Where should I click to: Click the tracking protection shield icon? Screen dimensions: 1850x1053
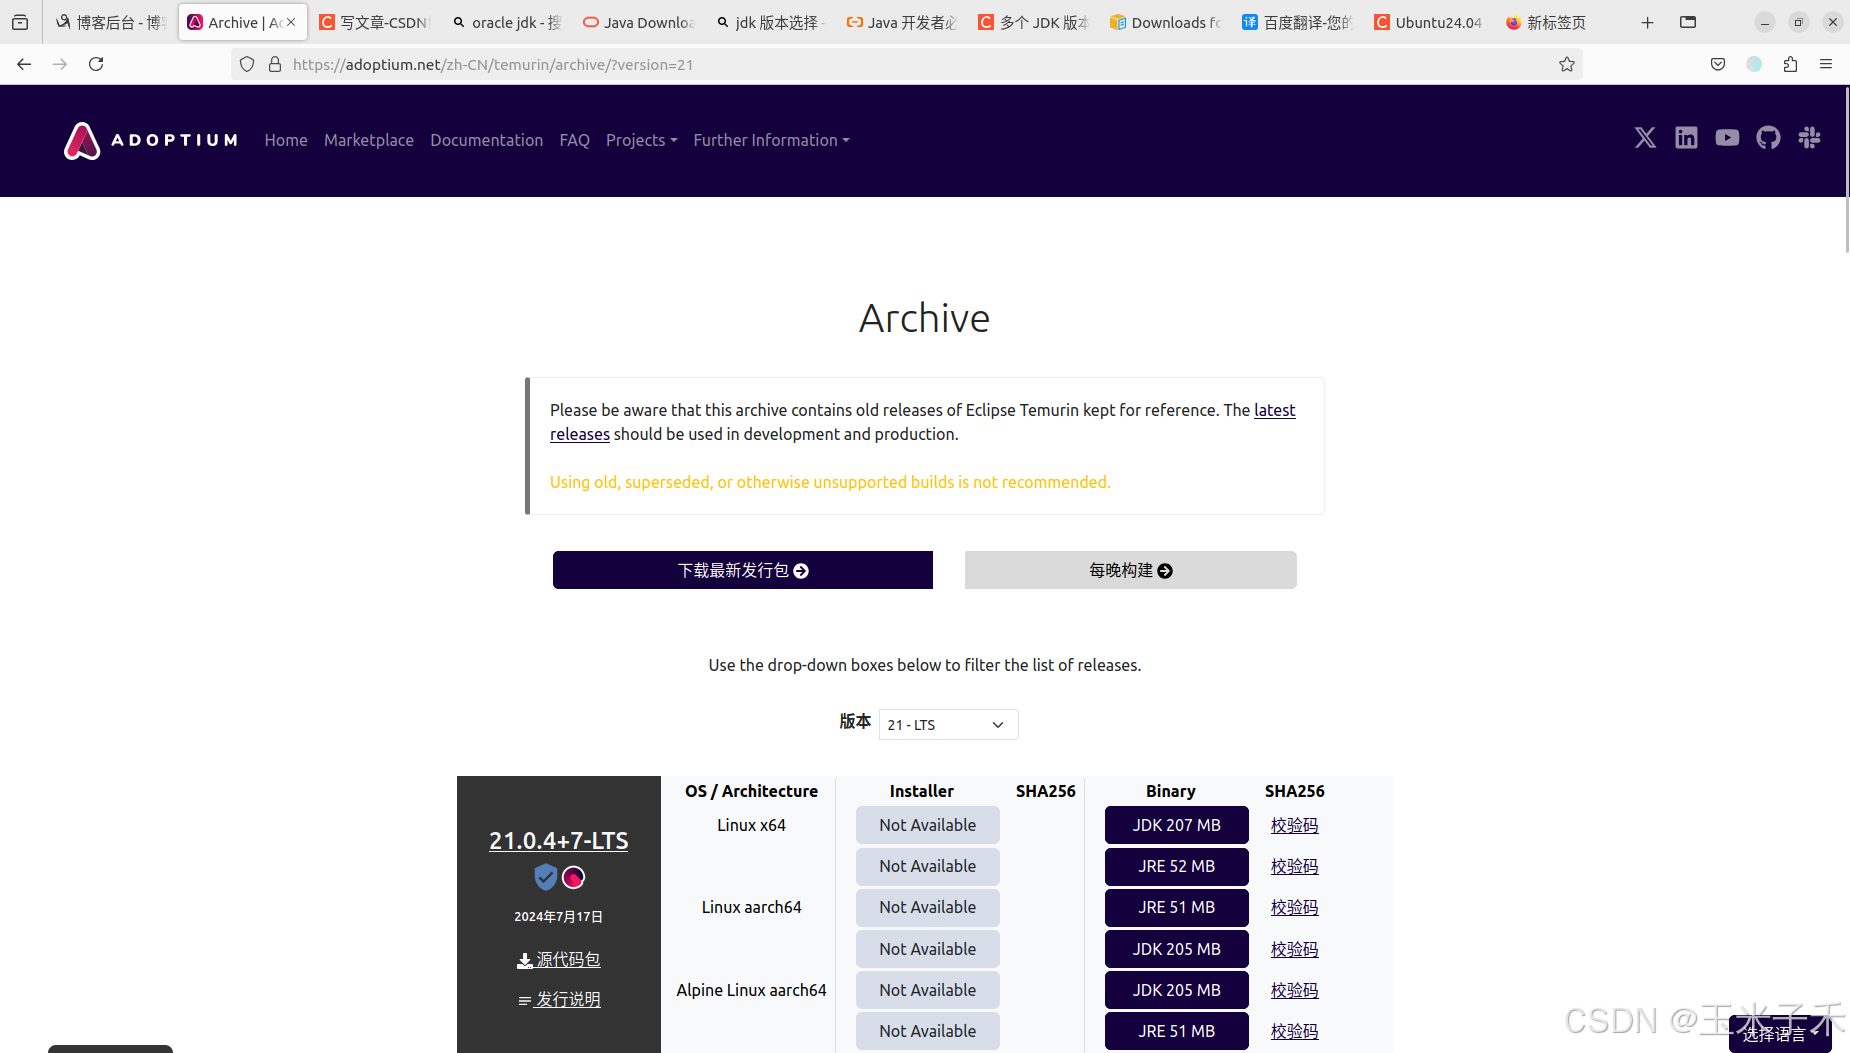247,64
